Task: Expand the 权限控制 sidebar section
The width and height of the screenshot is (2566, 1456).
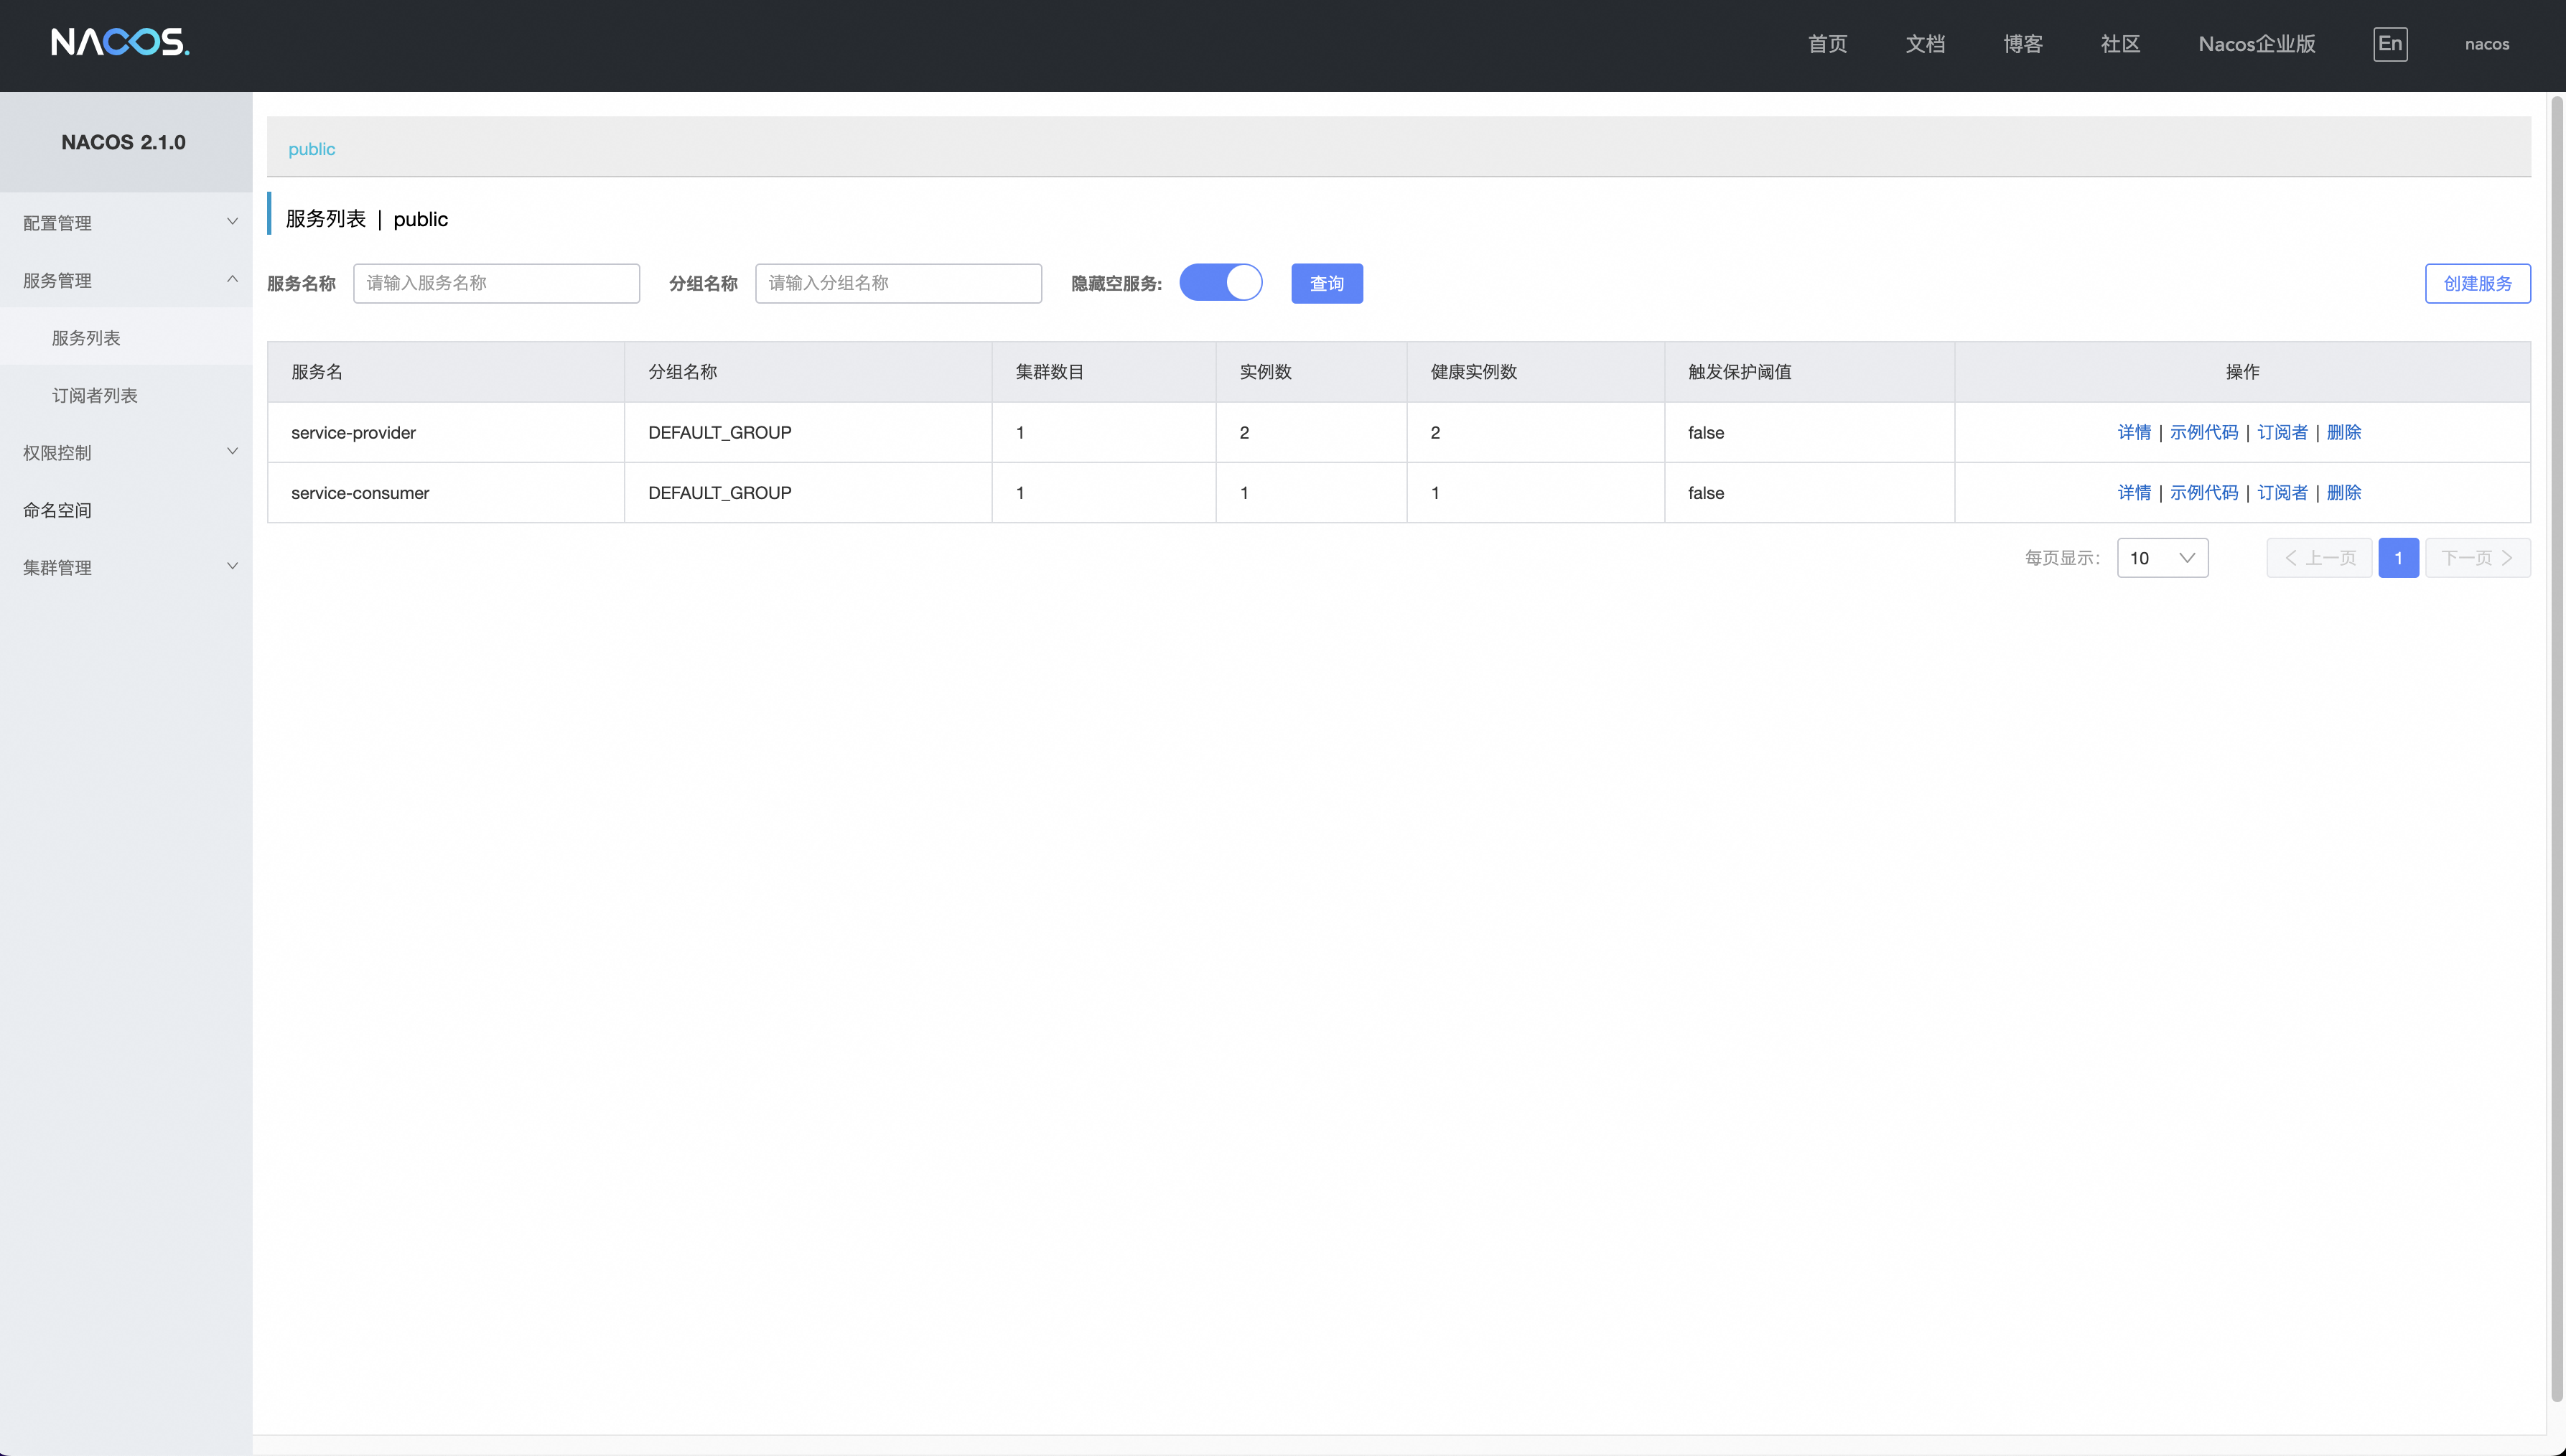Action: [125, 452]
